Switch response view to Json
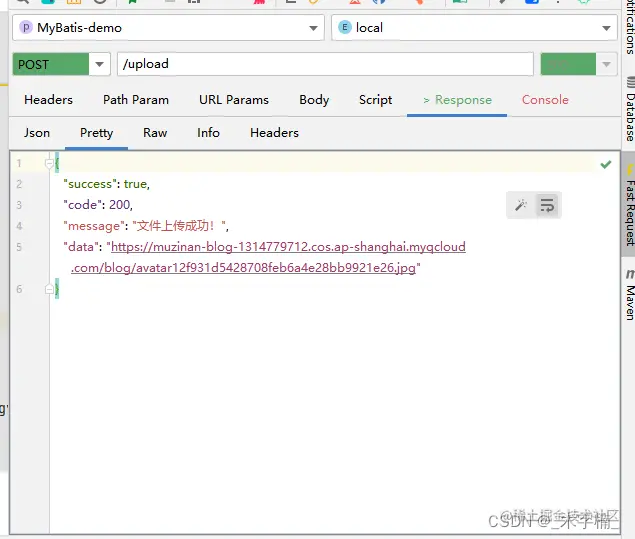This screenshot has width=635, height=539. [37, 133]
